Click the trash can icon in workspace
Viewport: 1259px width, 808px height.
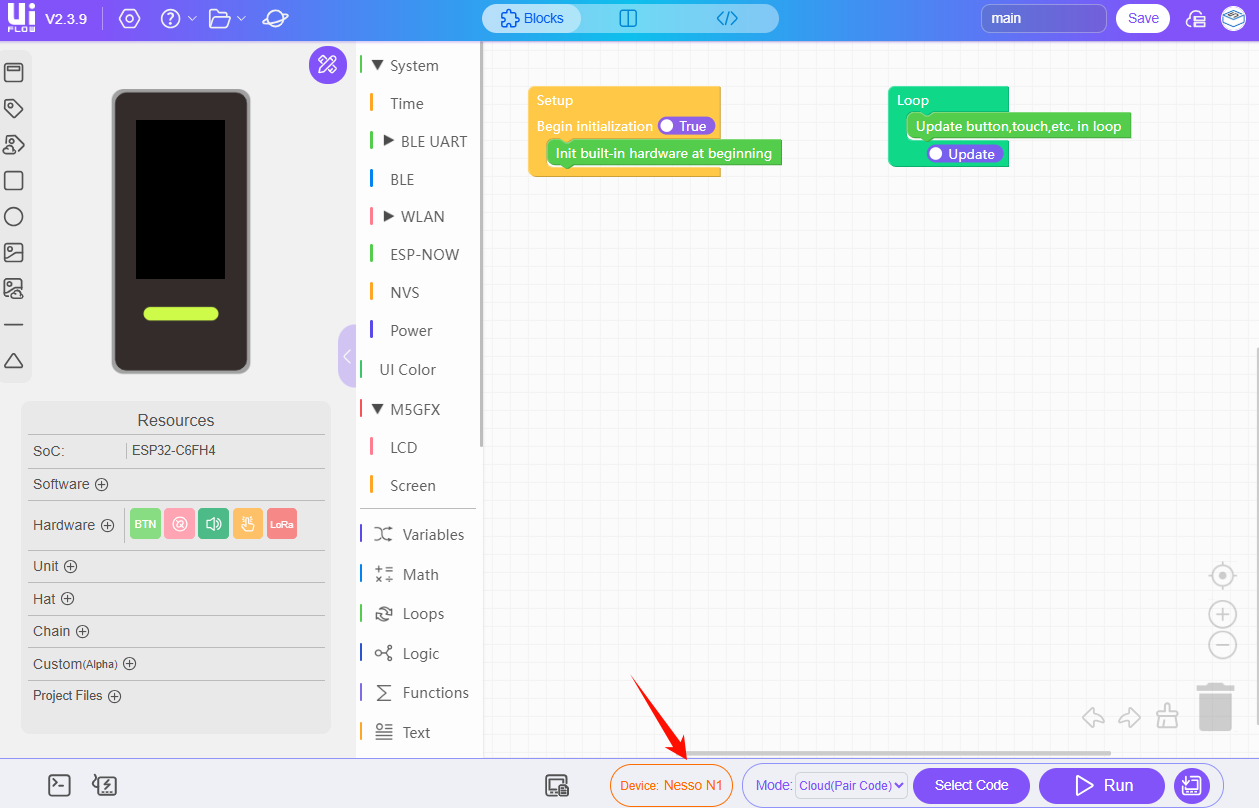(x=1215, y=707)
